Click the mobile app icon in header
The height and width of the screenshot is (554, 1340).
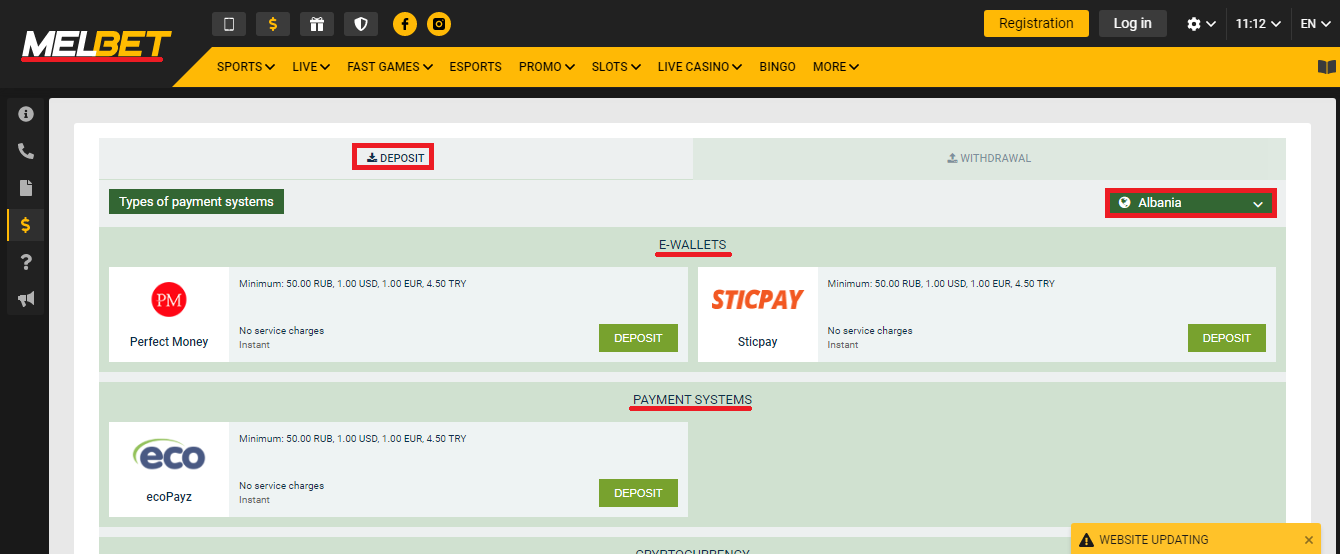click(x=229, y=24)
